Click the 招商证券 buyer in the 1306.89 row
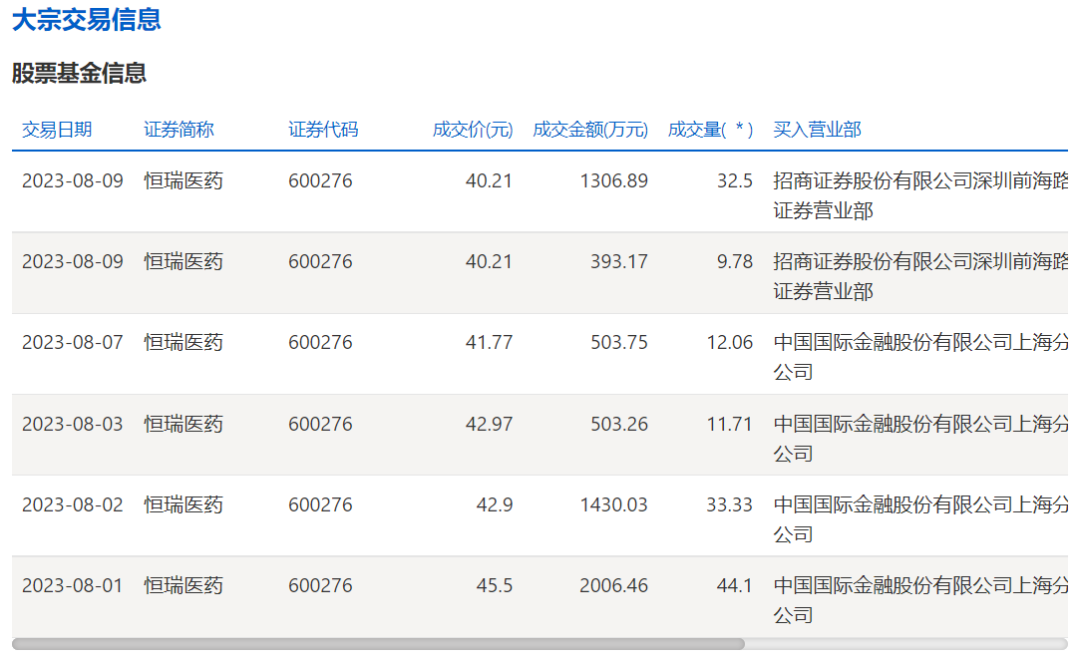Screen dimensions: 1080x659 tap(920, 195)
